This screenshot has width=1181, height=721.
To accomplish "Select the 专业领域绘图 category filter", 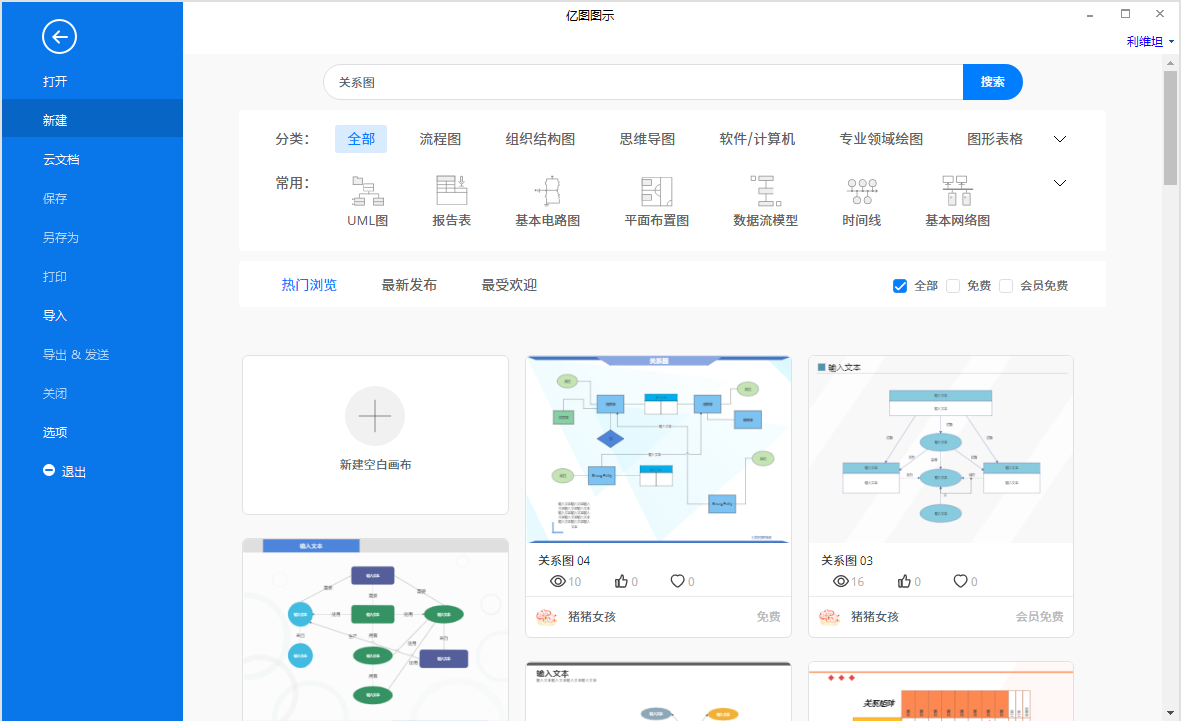I will (x=881, y=139).
